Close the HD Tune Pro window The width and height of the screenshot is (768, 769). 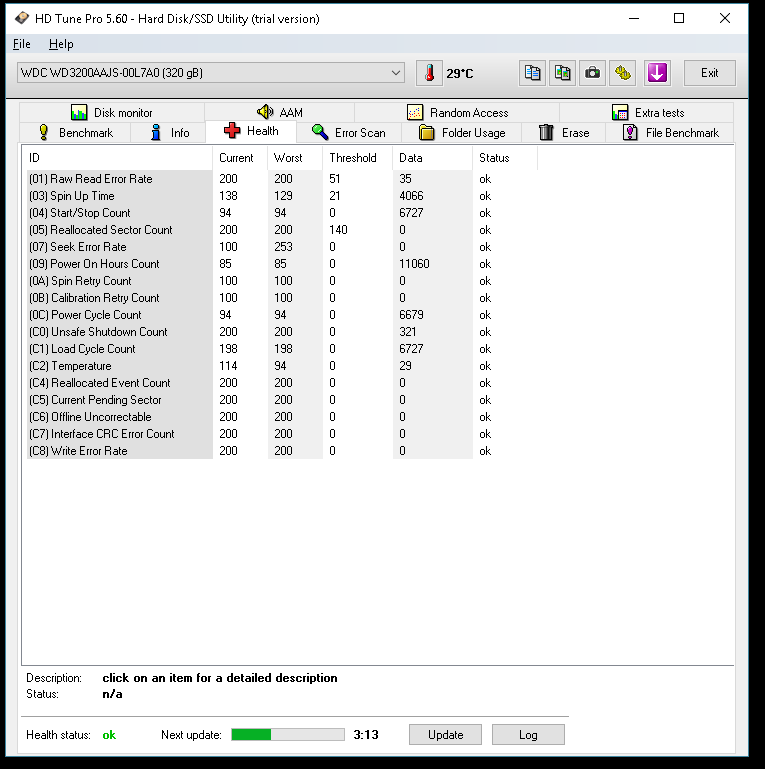[724, 19]
